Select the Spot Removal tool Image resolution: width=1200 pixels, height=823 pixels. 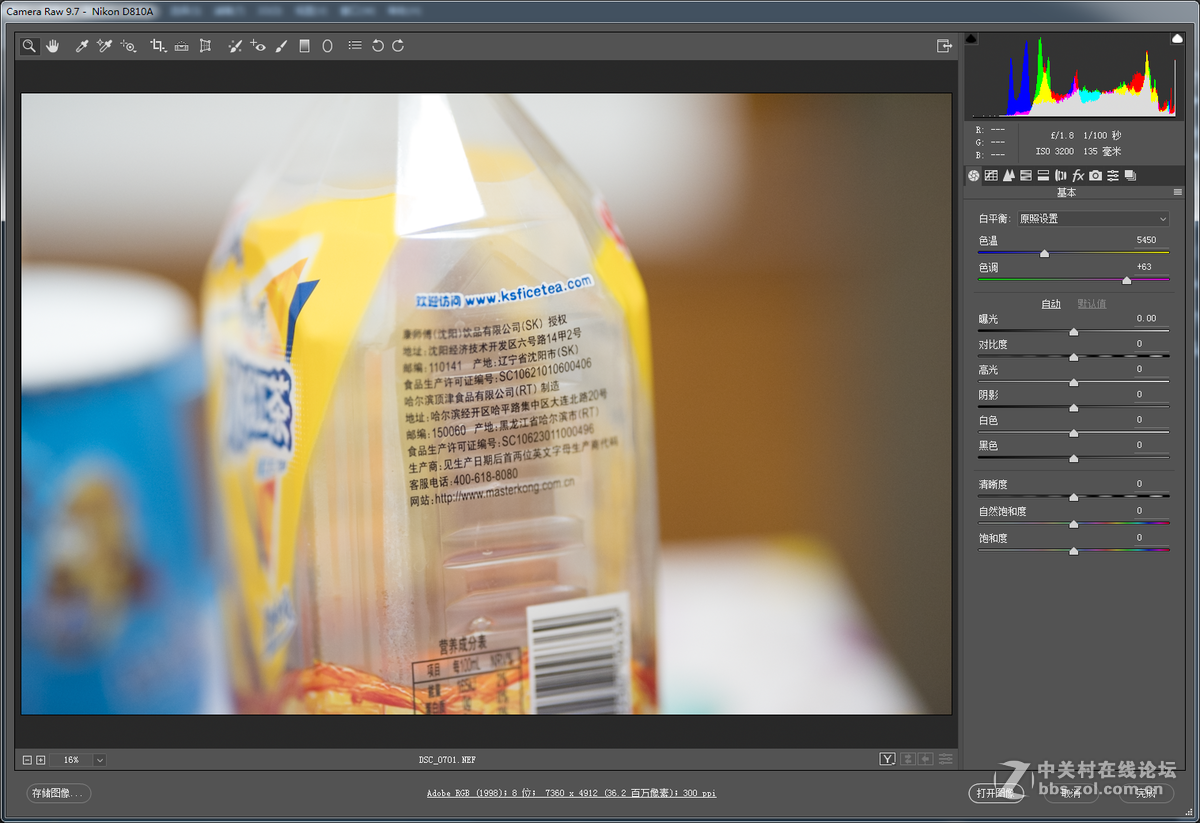[x=235, y=46]
